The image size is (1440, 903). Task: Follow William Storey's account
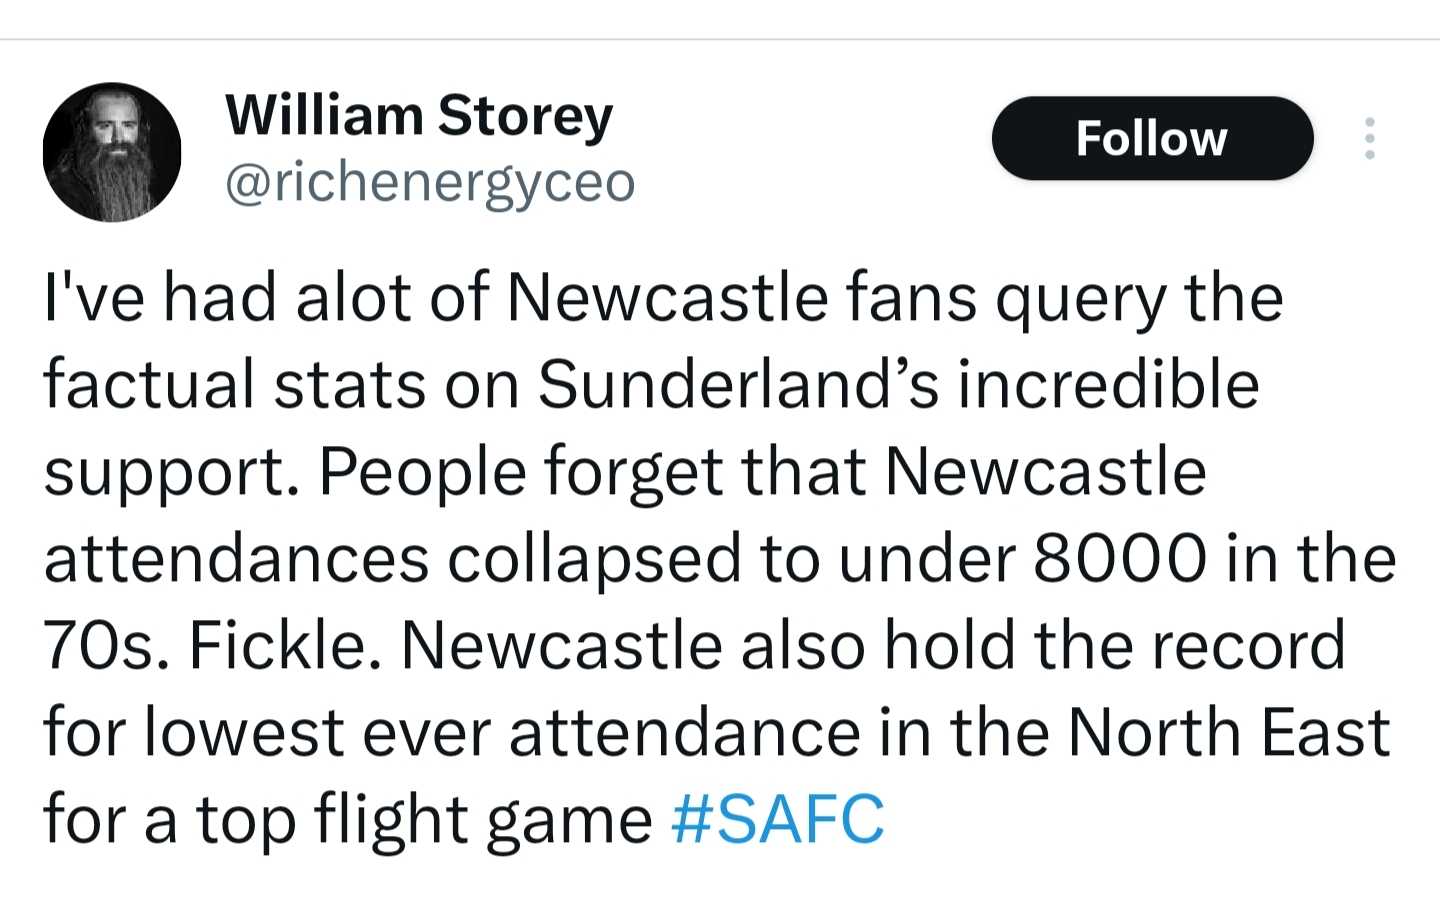pyautogui.click(x=1152, y=138)
